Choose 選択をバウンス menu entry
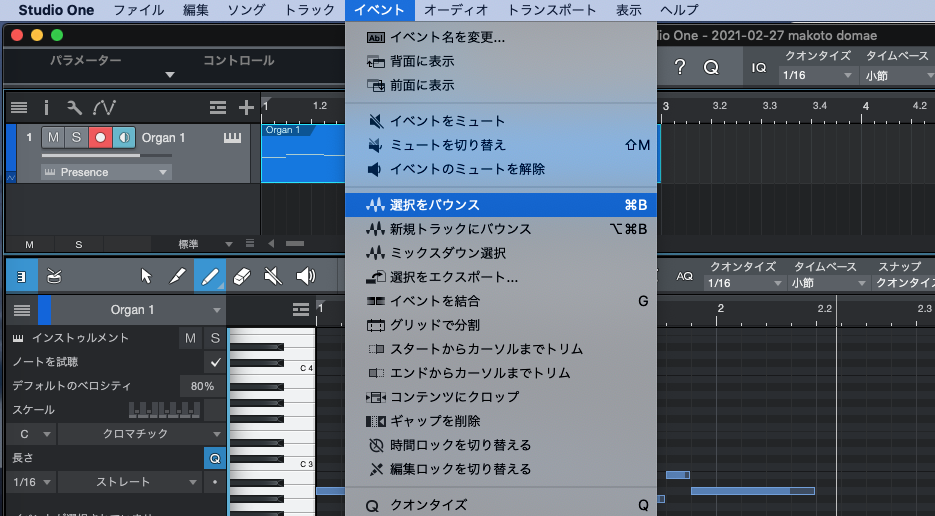Image resolution: width=935 pixels, height=516 pixels. point(501,205)
